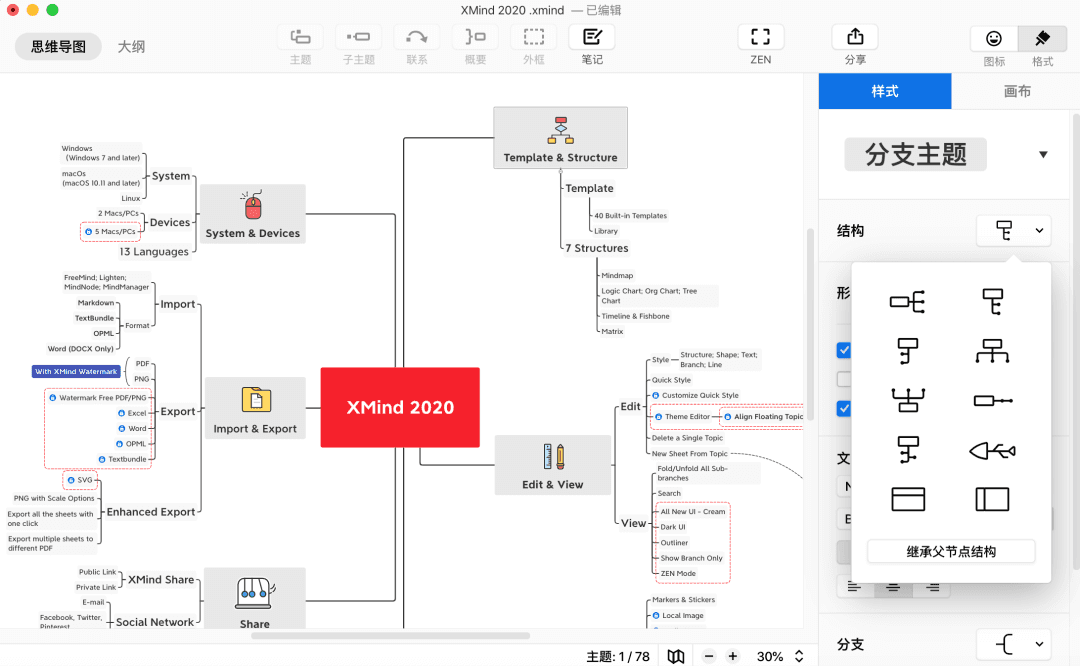Select the Template & Structure topic
The width and height of the screenshot is (1080, 666).
click(x=561, y=138)
